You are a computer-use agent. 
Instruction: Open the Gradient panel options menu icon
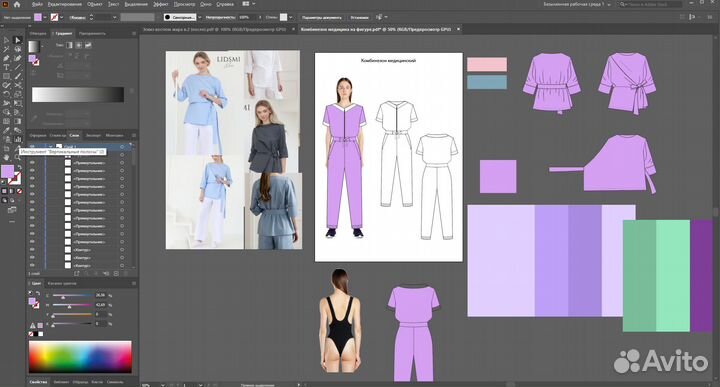(134, 34)
